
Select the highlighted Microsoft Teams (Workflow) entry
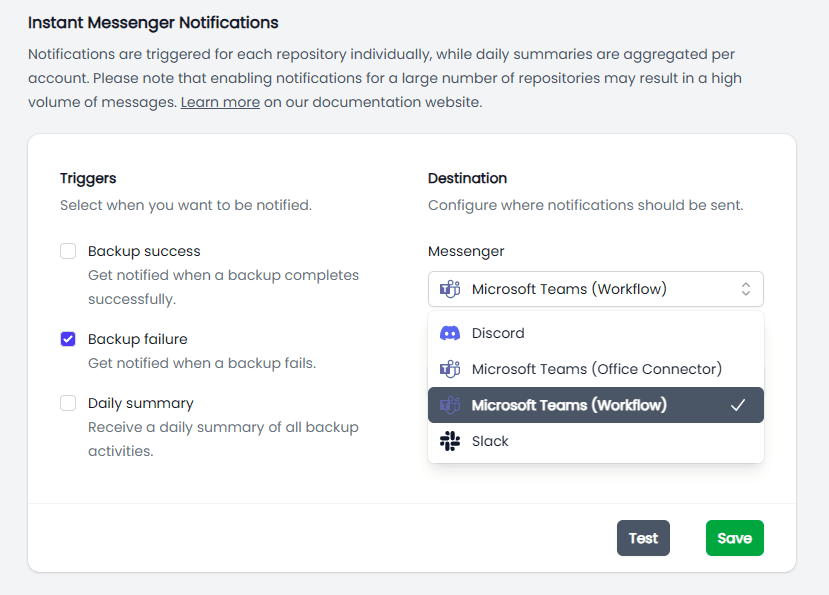569,405
